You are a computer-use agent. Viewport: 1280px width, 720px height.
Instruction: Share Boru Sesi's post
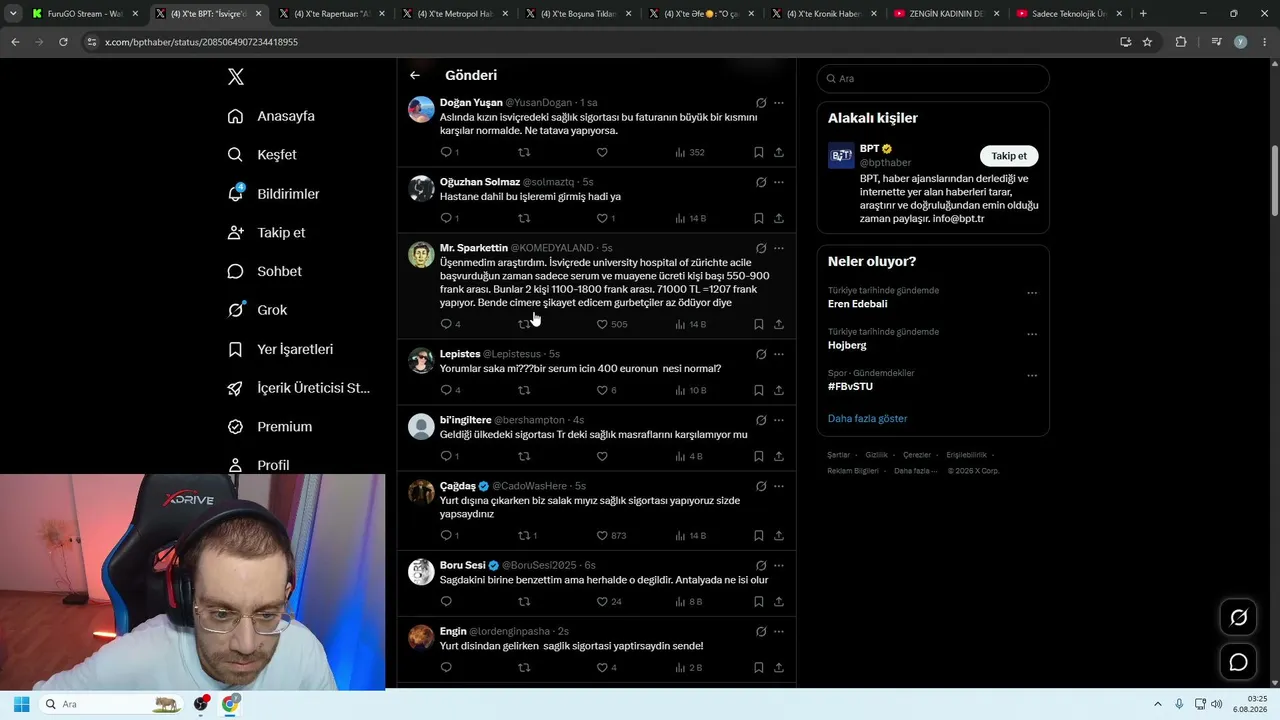coord(779,601)
